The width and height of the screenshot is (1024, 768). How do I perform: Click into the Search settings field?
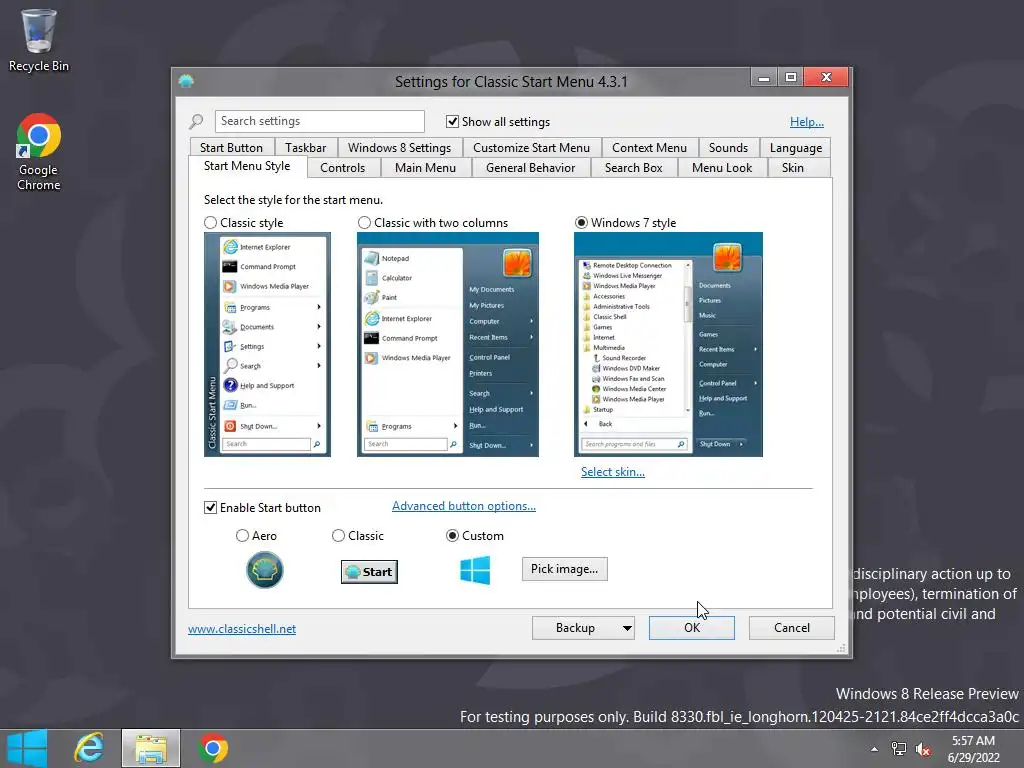tap(319, 121)
